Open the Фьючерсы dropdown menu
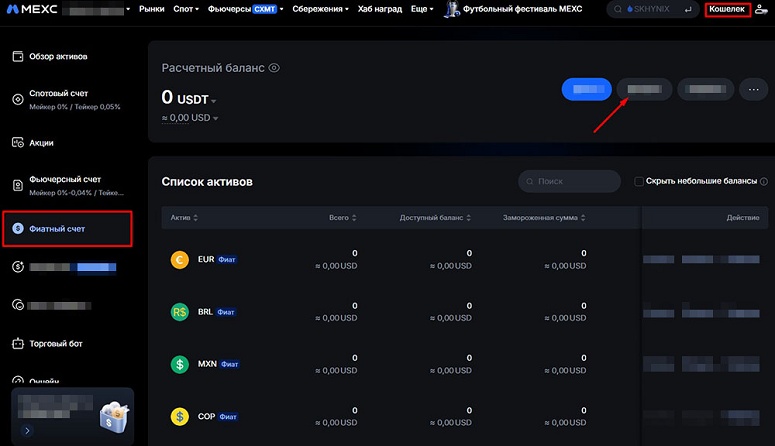The width and height of the screenshot is (775, 446). click(x=245, y=9)
